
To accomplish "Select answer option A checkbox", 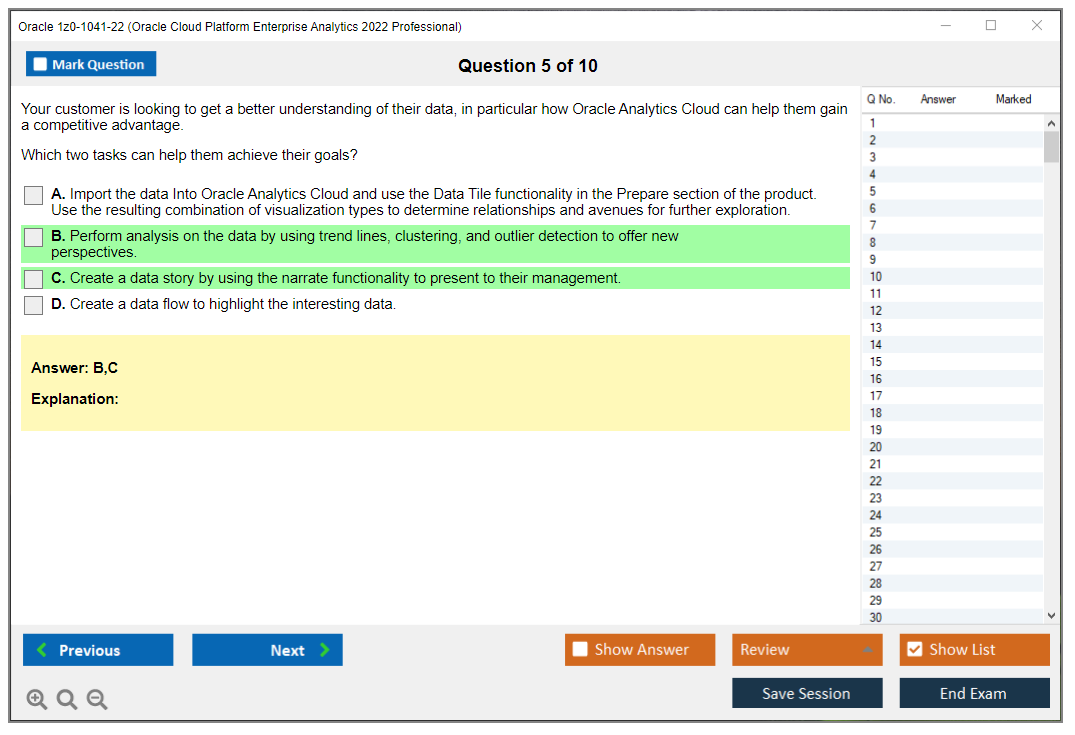I will coord(34,196).
